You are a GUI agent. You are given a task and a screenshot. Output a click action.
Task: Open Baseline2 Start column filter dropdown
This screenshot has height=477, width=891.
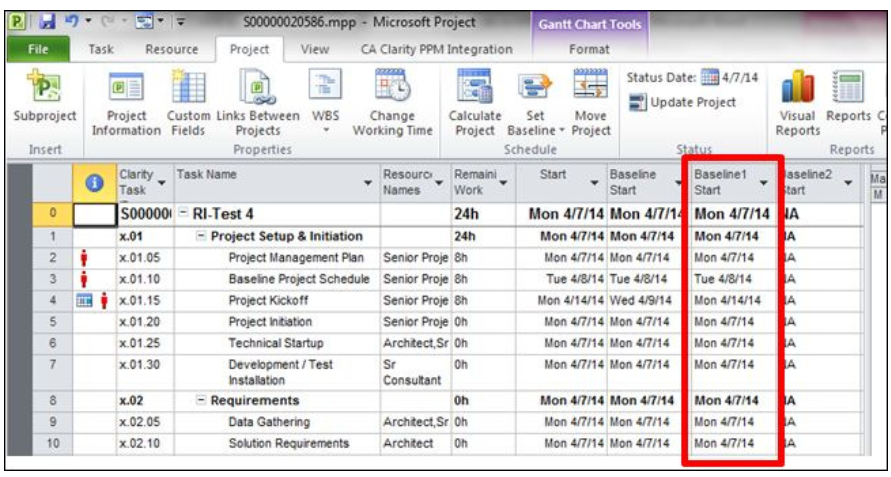tap(848, 183)
